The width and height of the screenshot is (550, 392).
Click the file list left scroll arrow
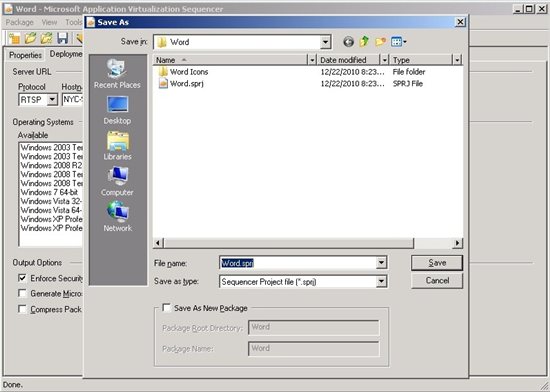click(x=158, y=243)
